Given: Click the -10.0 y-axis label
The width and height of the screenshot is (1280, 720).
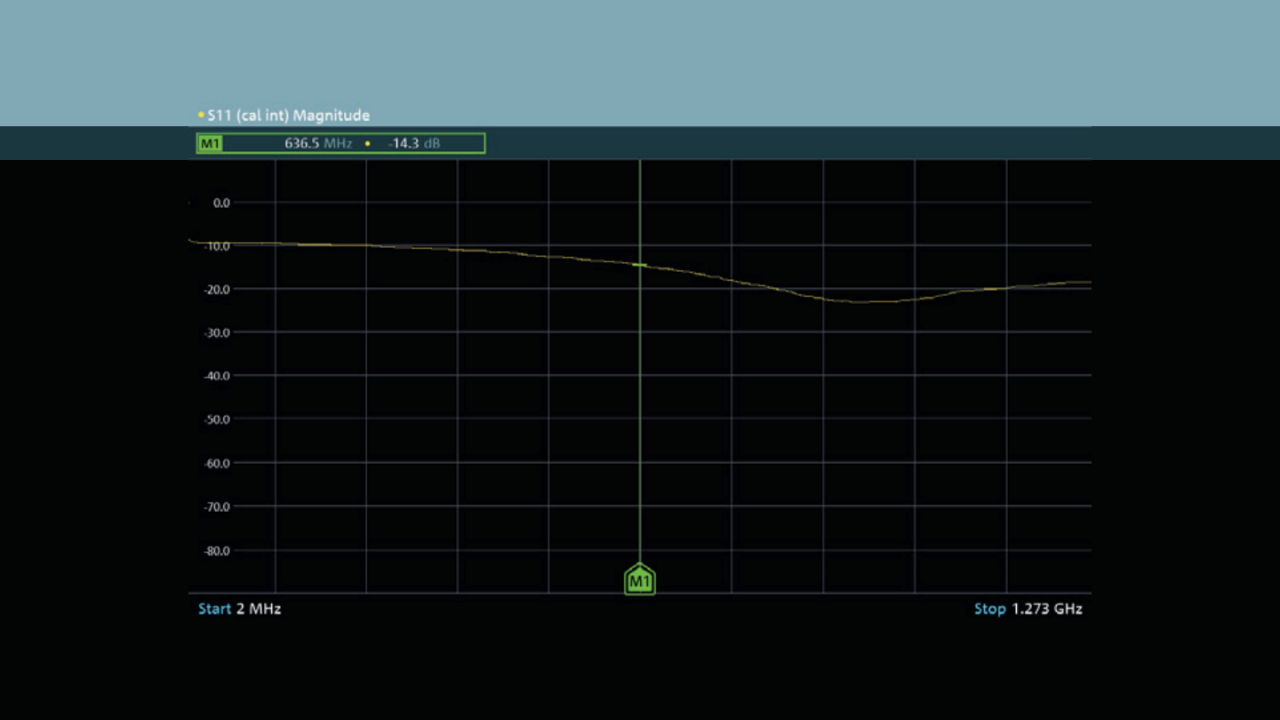Looking at the screenshot, I should click(219, 246).
